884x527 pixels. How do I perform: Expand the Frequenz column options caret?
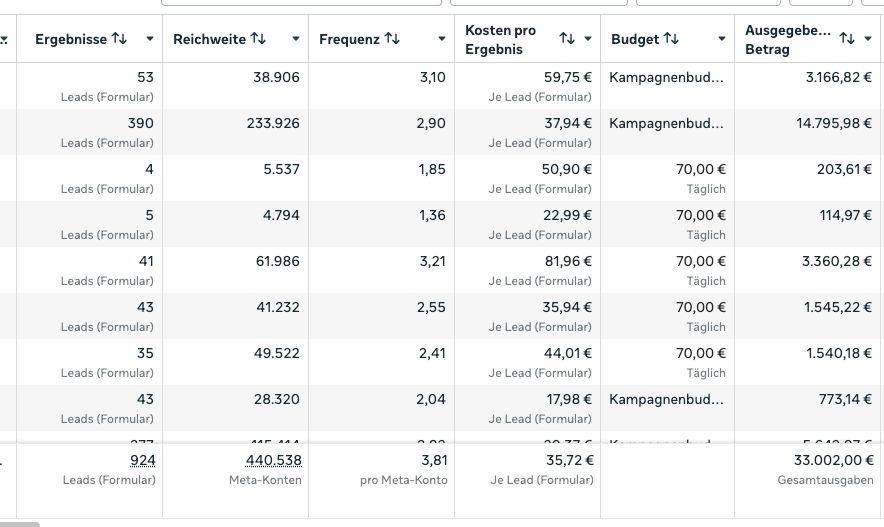[441, 39]
